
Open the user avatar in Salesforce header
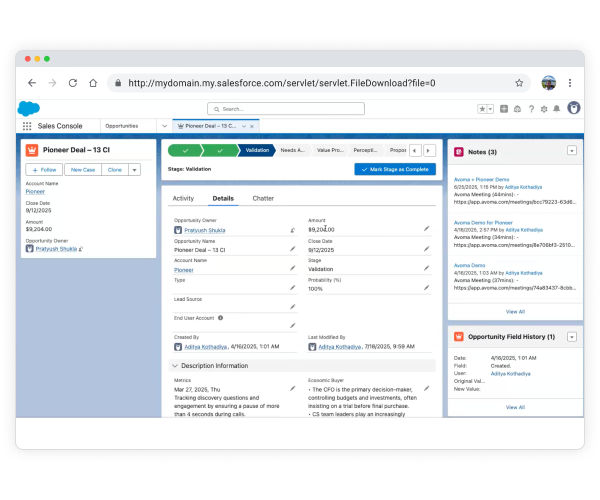(574, 108)
